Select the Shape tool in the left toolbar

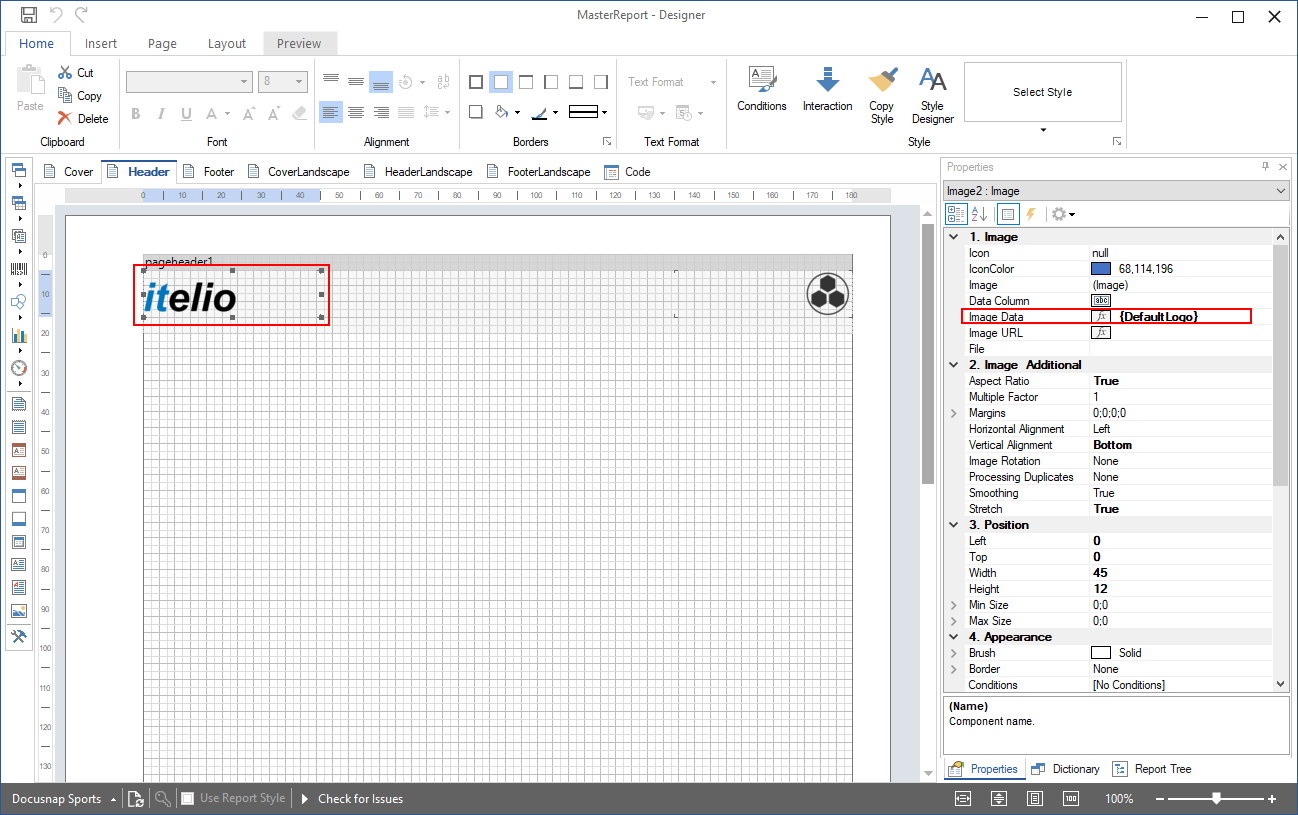(18, 302)
